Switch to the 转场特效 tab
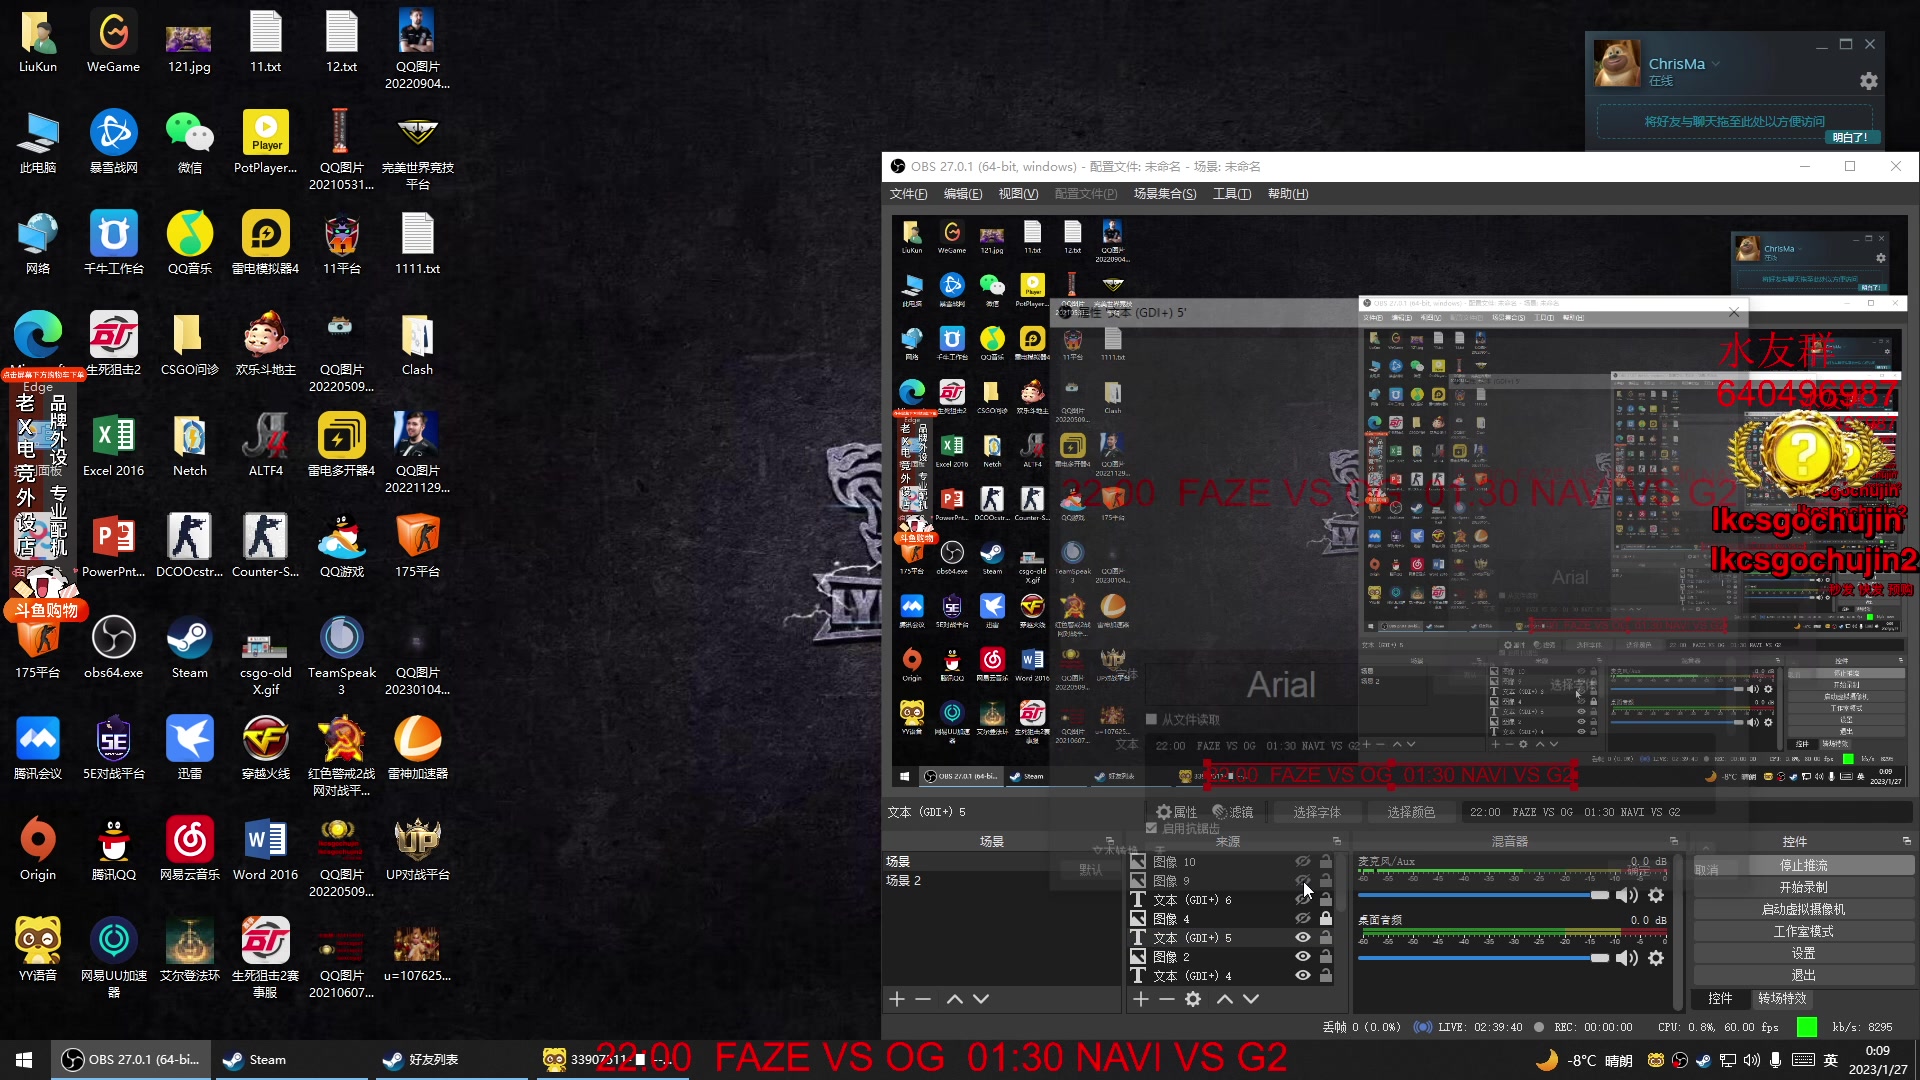 (1782, 998)
